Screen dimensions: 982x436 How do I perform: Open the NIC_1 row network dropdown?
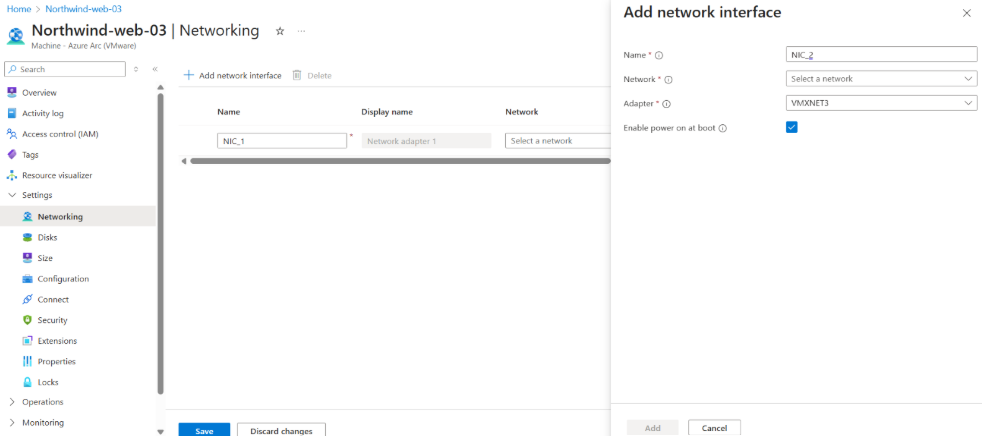coord(557,141)
